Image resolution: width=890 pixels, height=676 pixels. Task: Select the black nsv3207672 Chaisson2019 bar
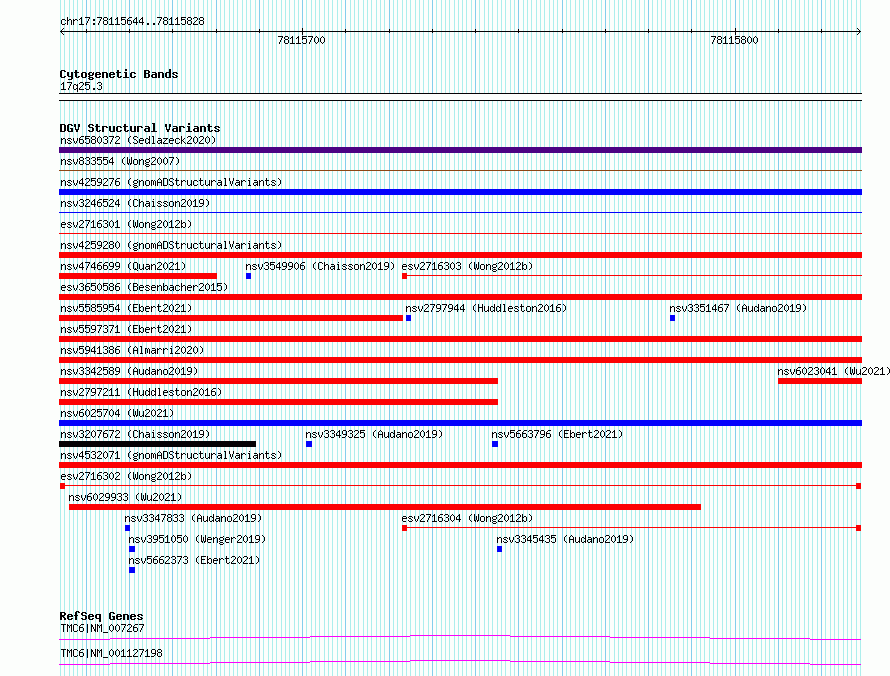pyautogui.click(x=157, y=444)
